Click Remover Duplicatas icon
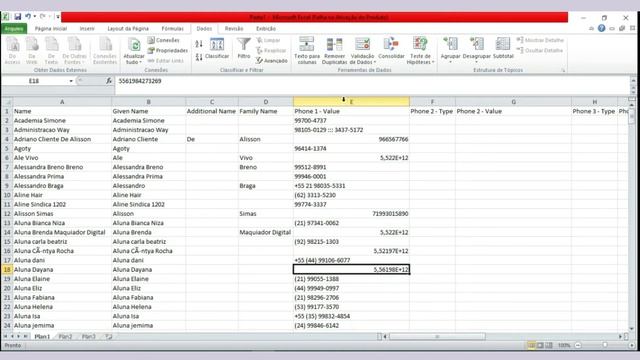The image size is (640, 360). tap(334, 50)
